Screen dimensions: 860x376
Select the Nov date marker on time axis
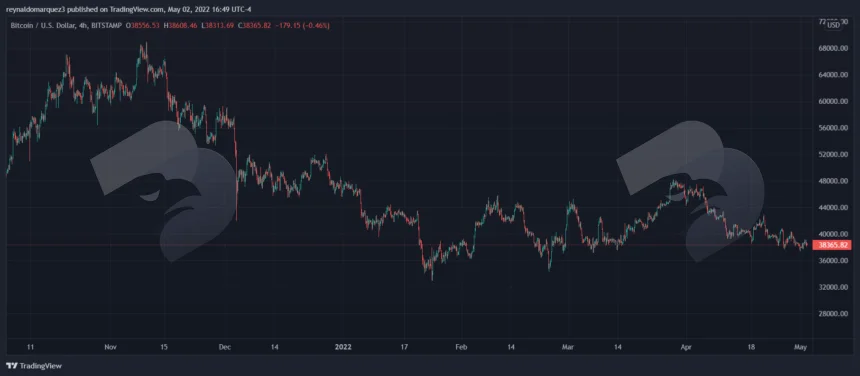coord(111,347)
